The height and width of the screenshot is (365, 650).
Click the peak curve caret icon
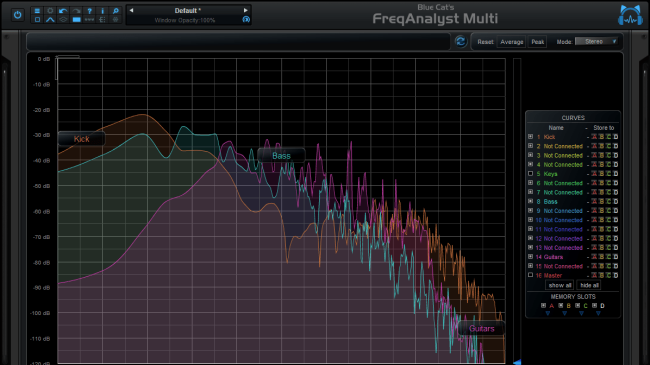pyautogui.click(x=50, y=19)
